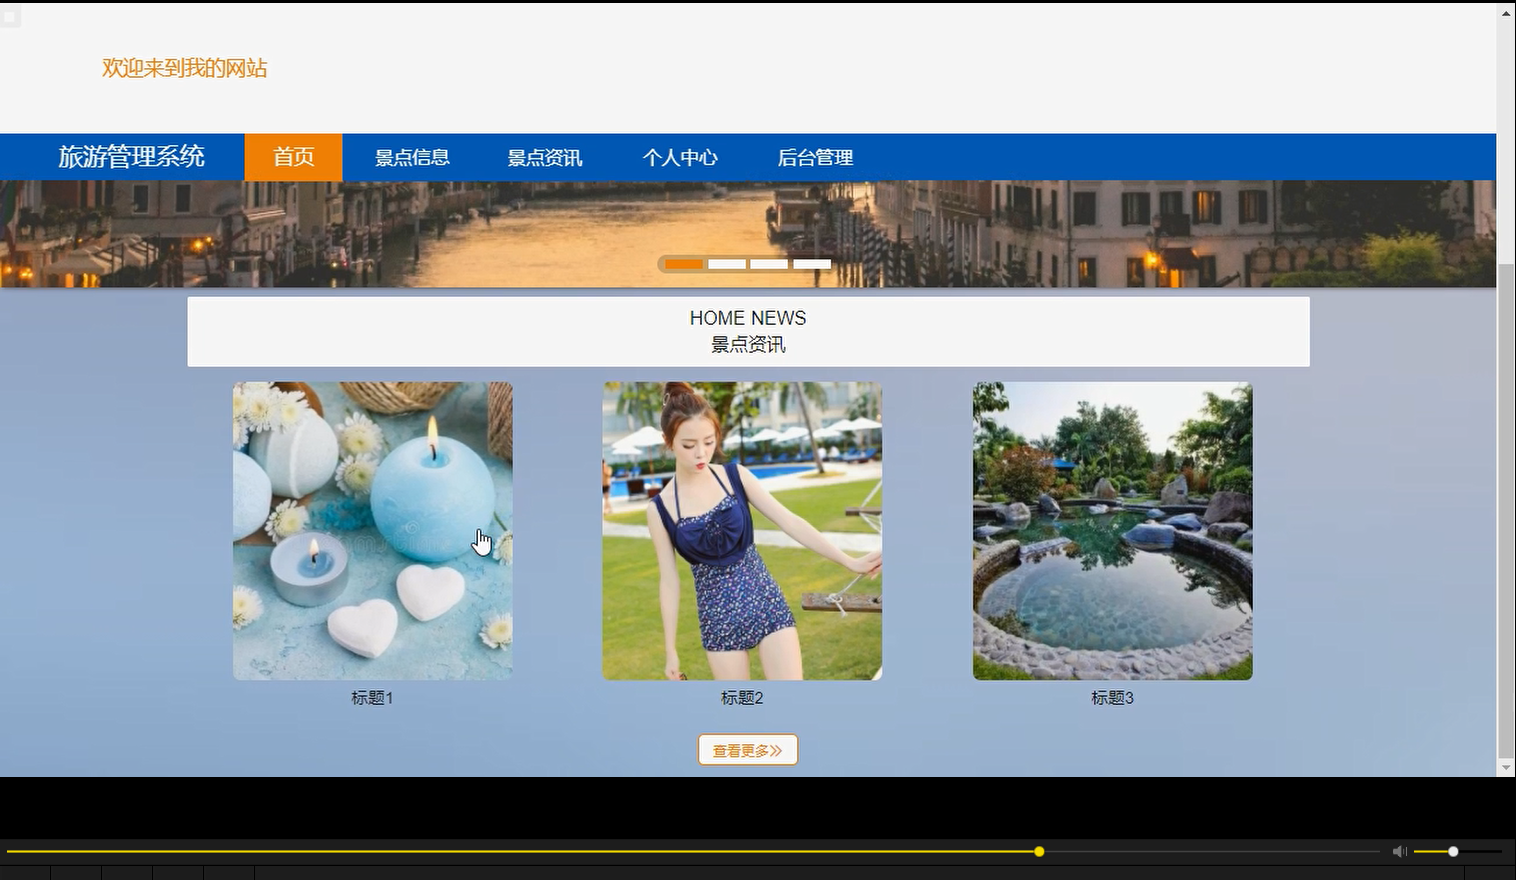Click the 旅游管理系统 site title
1516x880 pixels.
(132, 156)
